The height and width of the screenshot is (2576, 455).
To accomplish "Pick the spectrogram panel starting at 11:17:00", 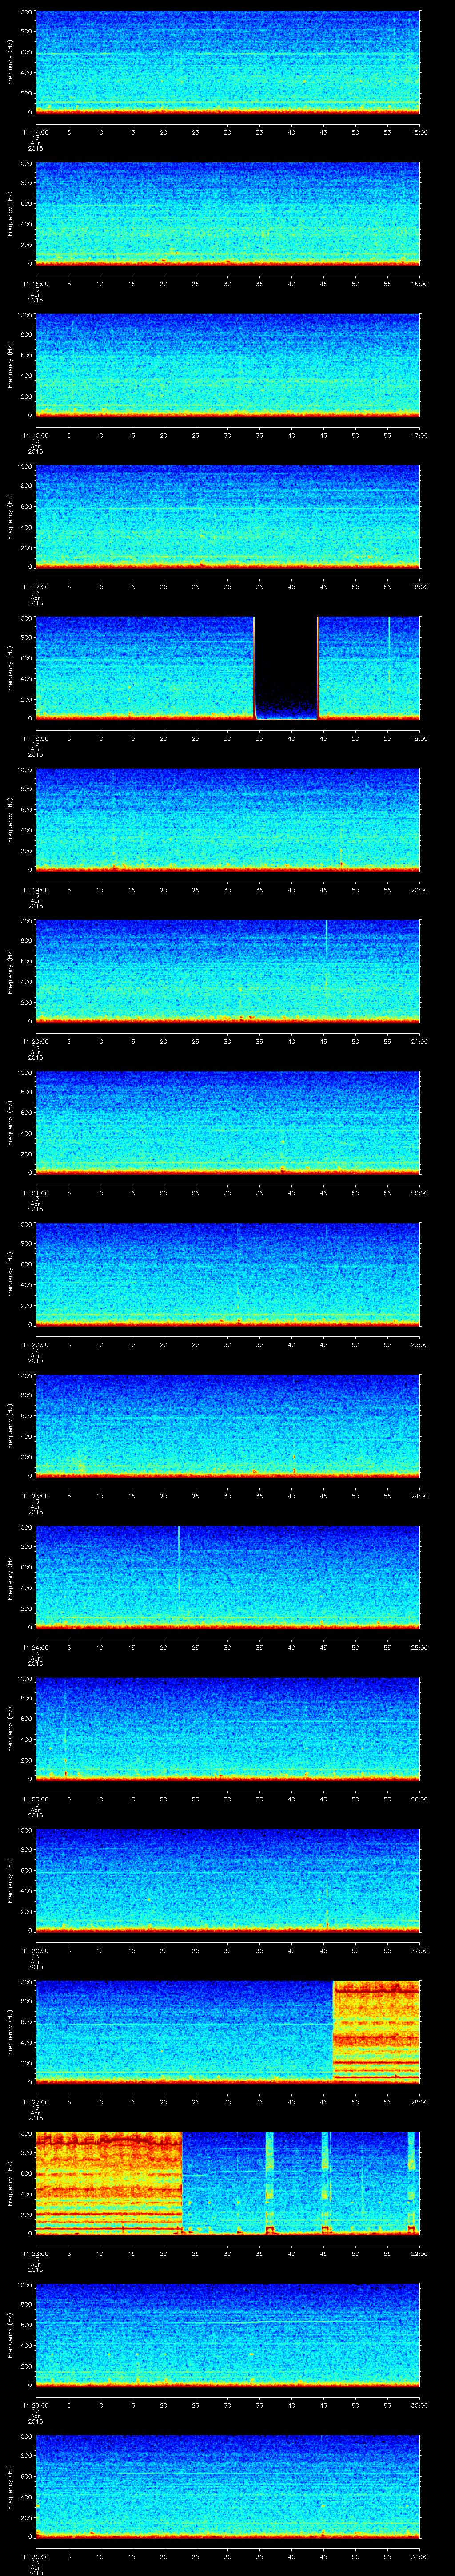I will [x=228, y=516].
